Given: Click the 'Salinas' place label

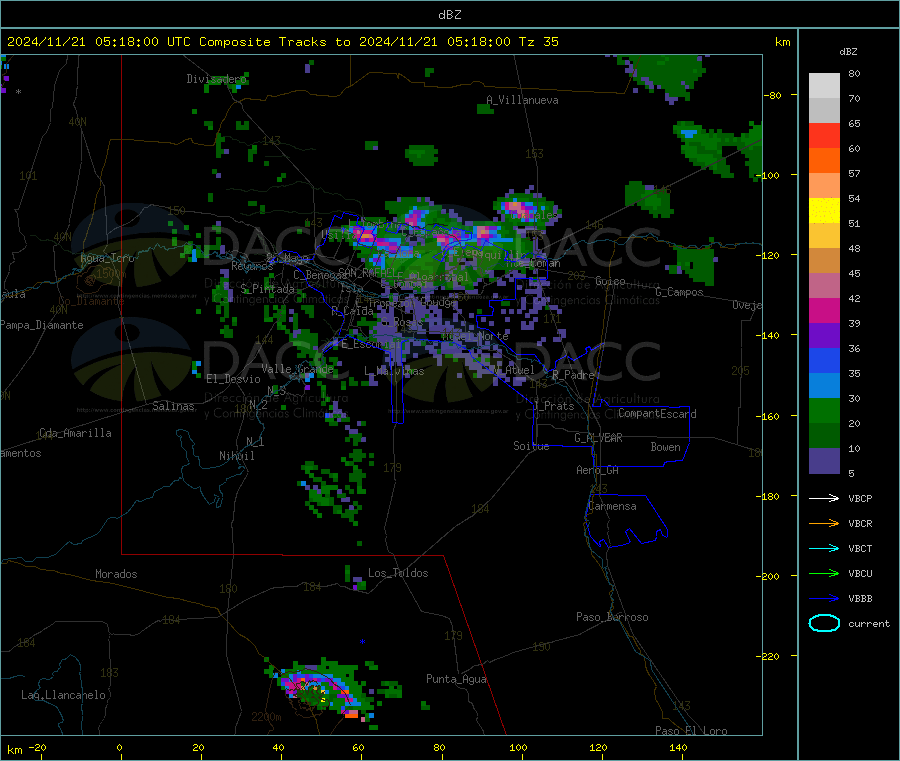Looking at the screenshot, I should 173,406.
